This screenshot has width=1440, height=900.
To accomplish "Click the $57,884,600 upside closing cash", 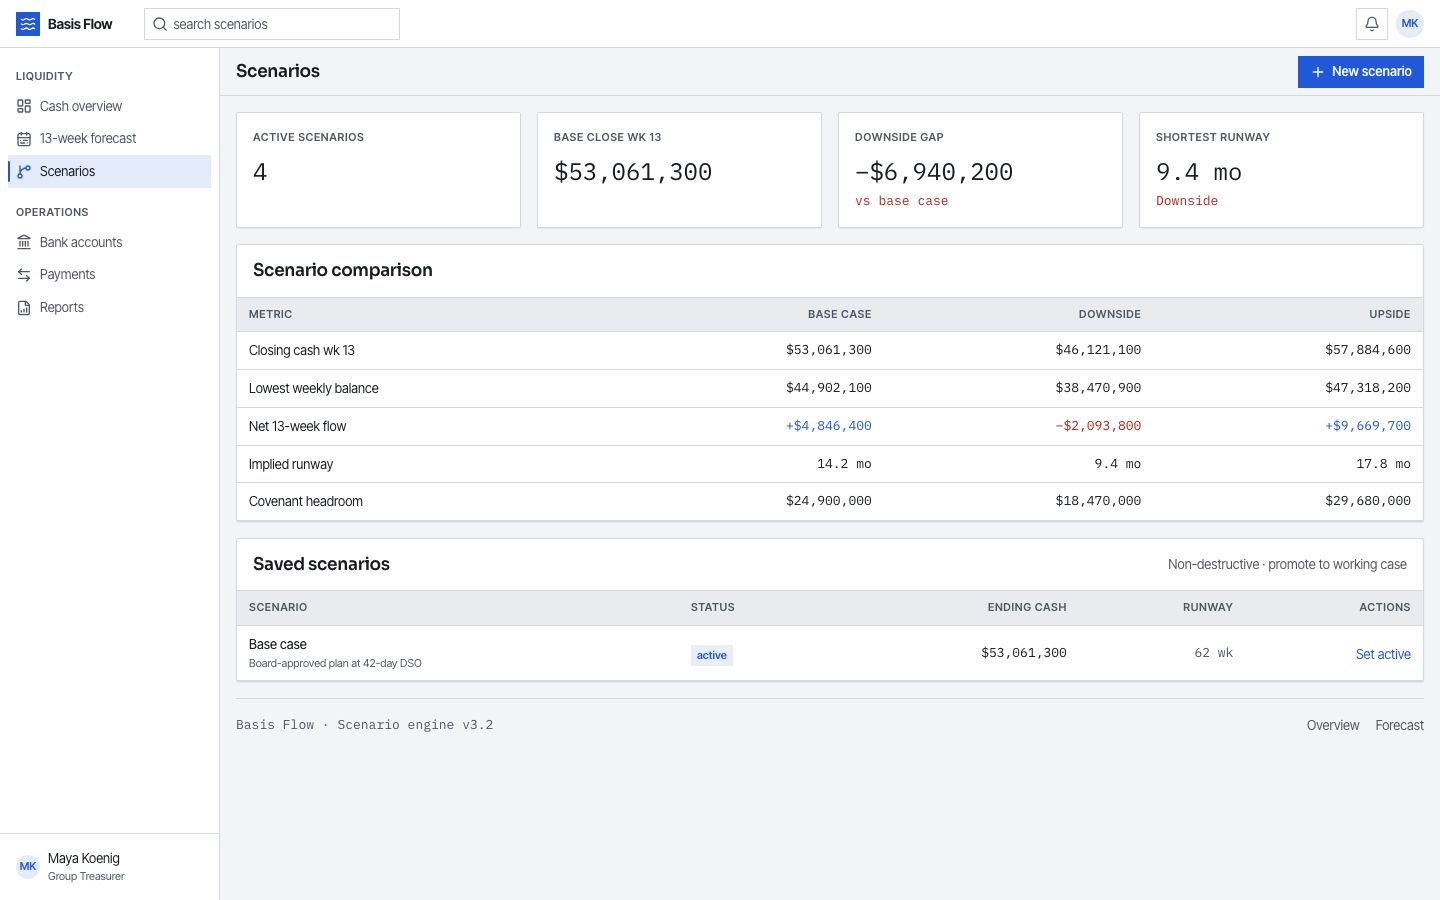I will pyautogui.click(x=1368, y=350).
